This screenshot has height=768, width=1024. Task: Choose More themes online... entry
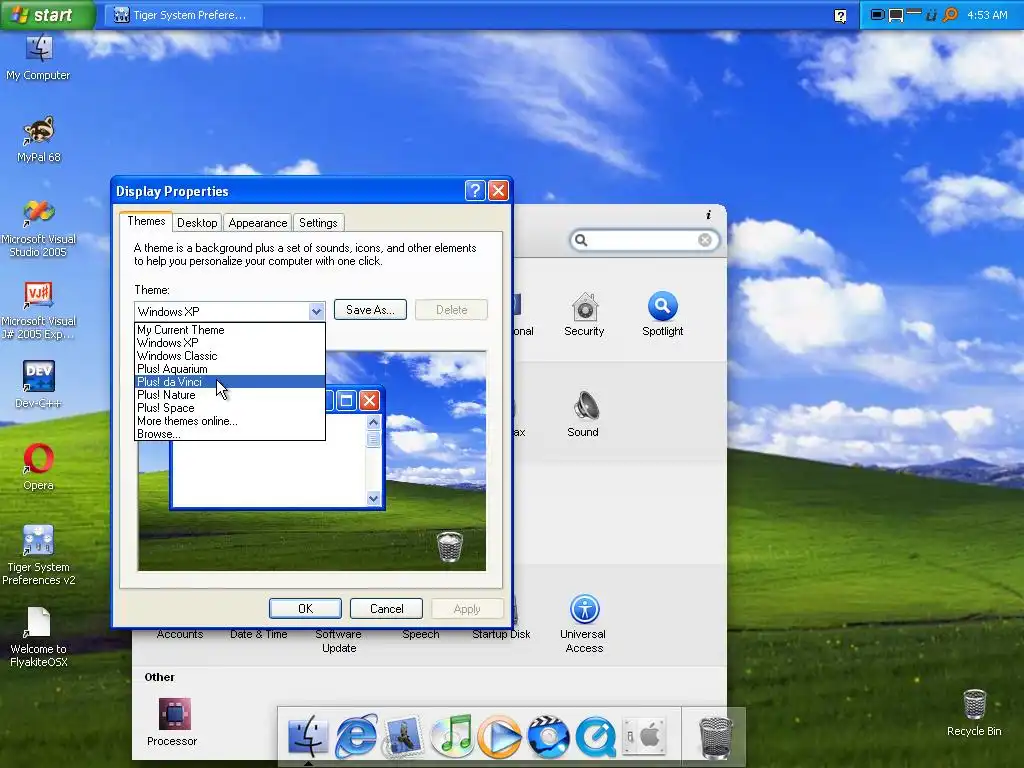tap(230, 421)
